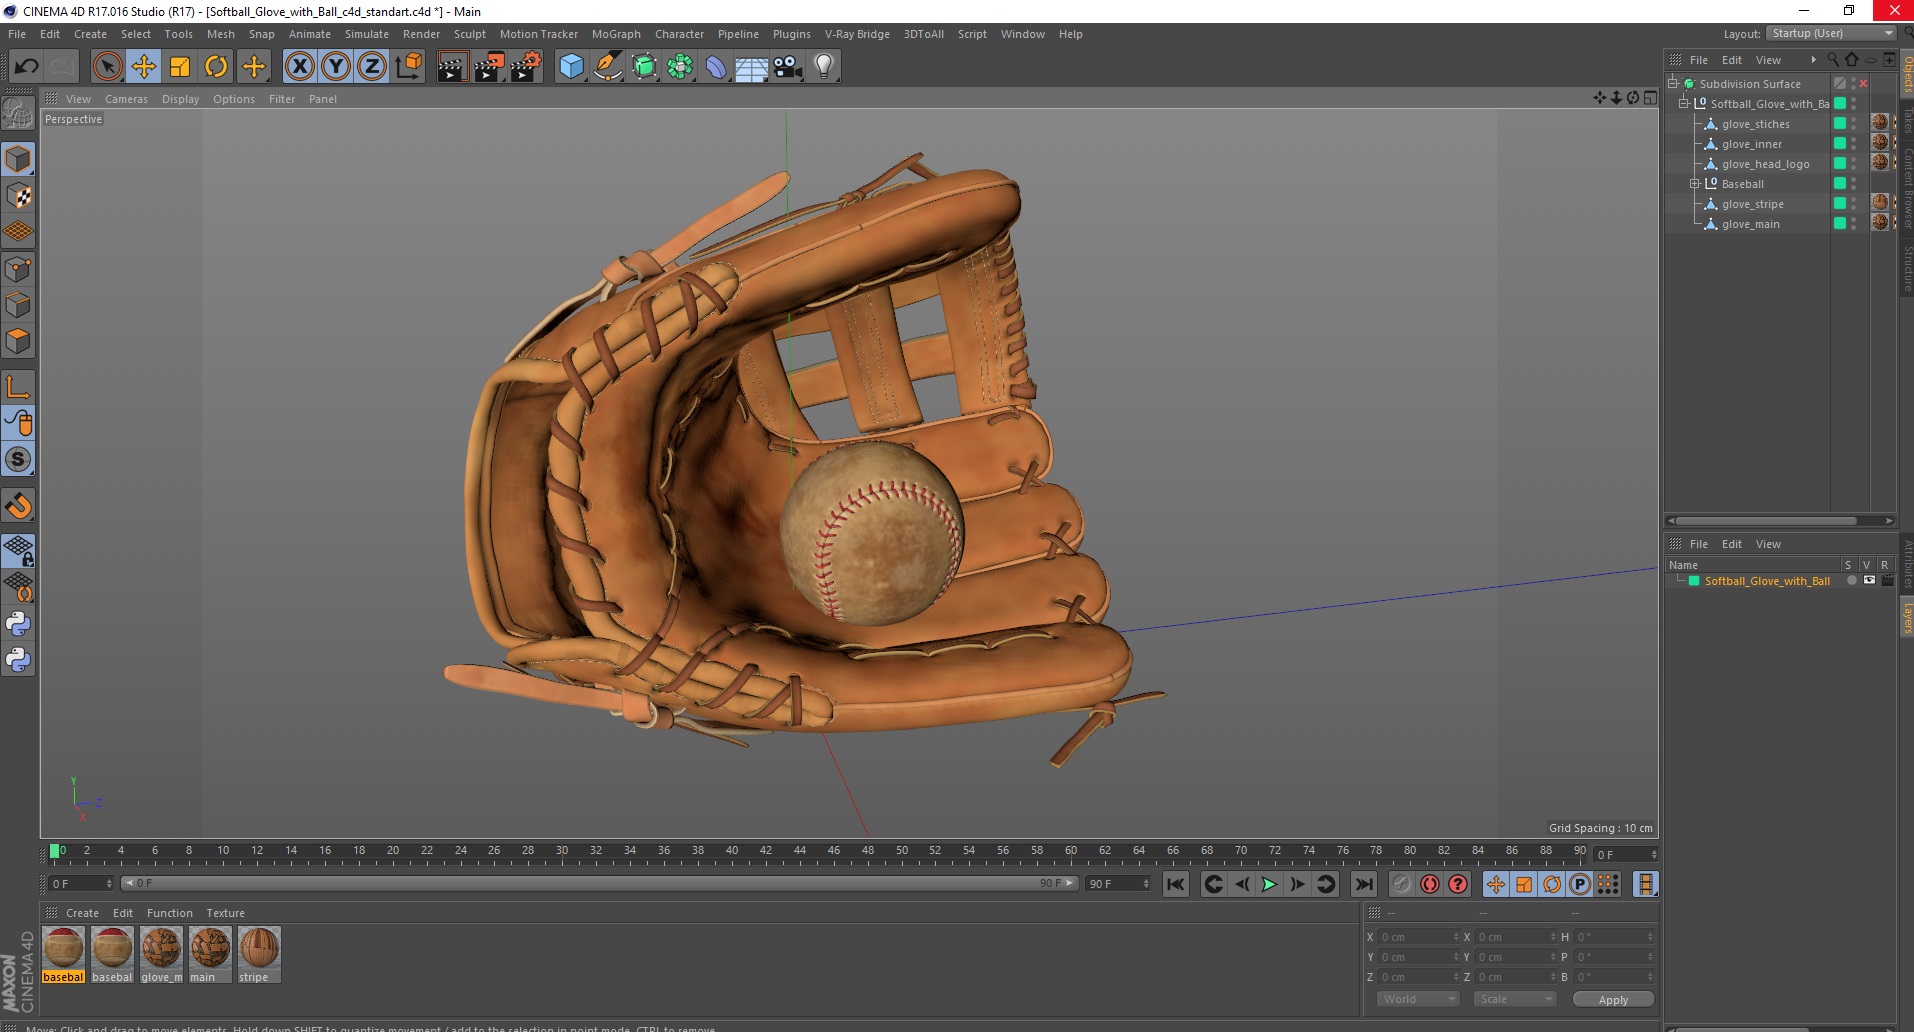The height and width of the screenshot is (1032, 1914).
Task: Open the Layout dropdown
Action: pos(1831,33)
